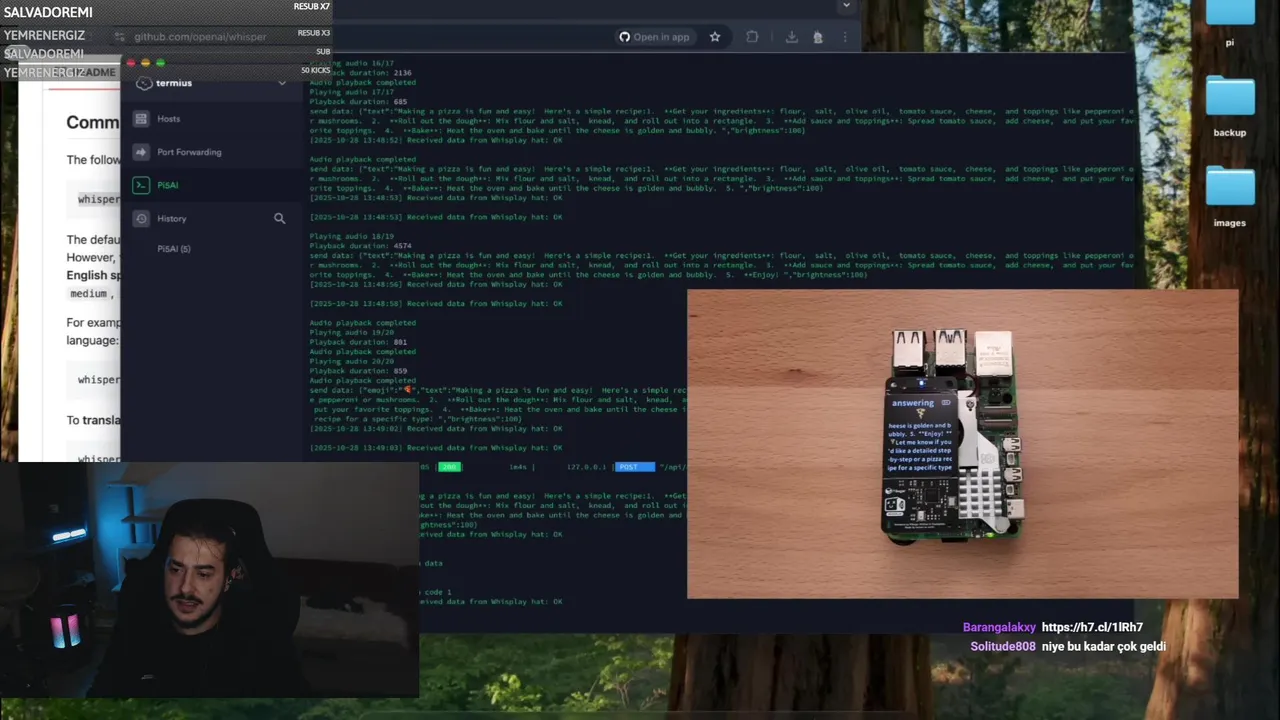Click the Raspberry Pi camera overlay
This screenshot has height=720, width=1280.
pos(962,444)
